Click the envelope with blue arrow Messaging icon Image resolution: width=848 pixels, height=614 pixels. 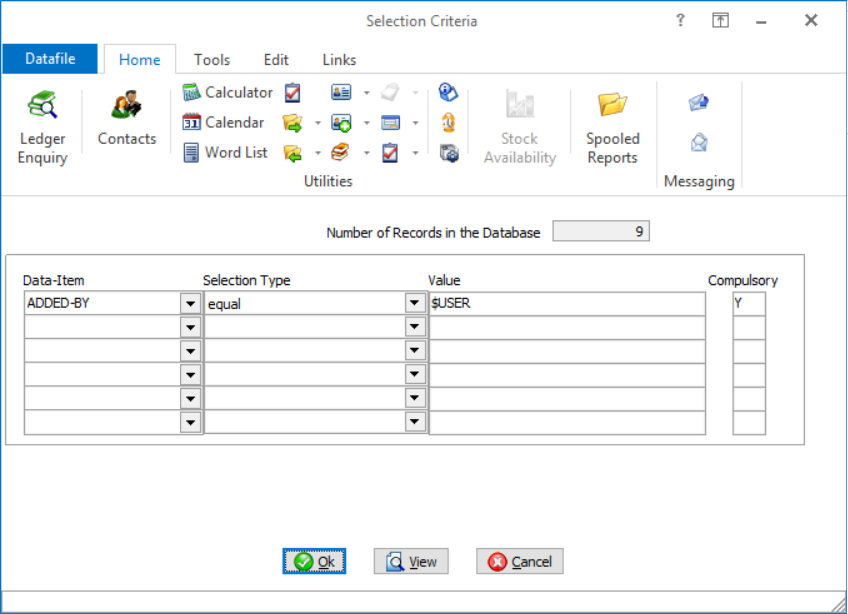point(699,102)
